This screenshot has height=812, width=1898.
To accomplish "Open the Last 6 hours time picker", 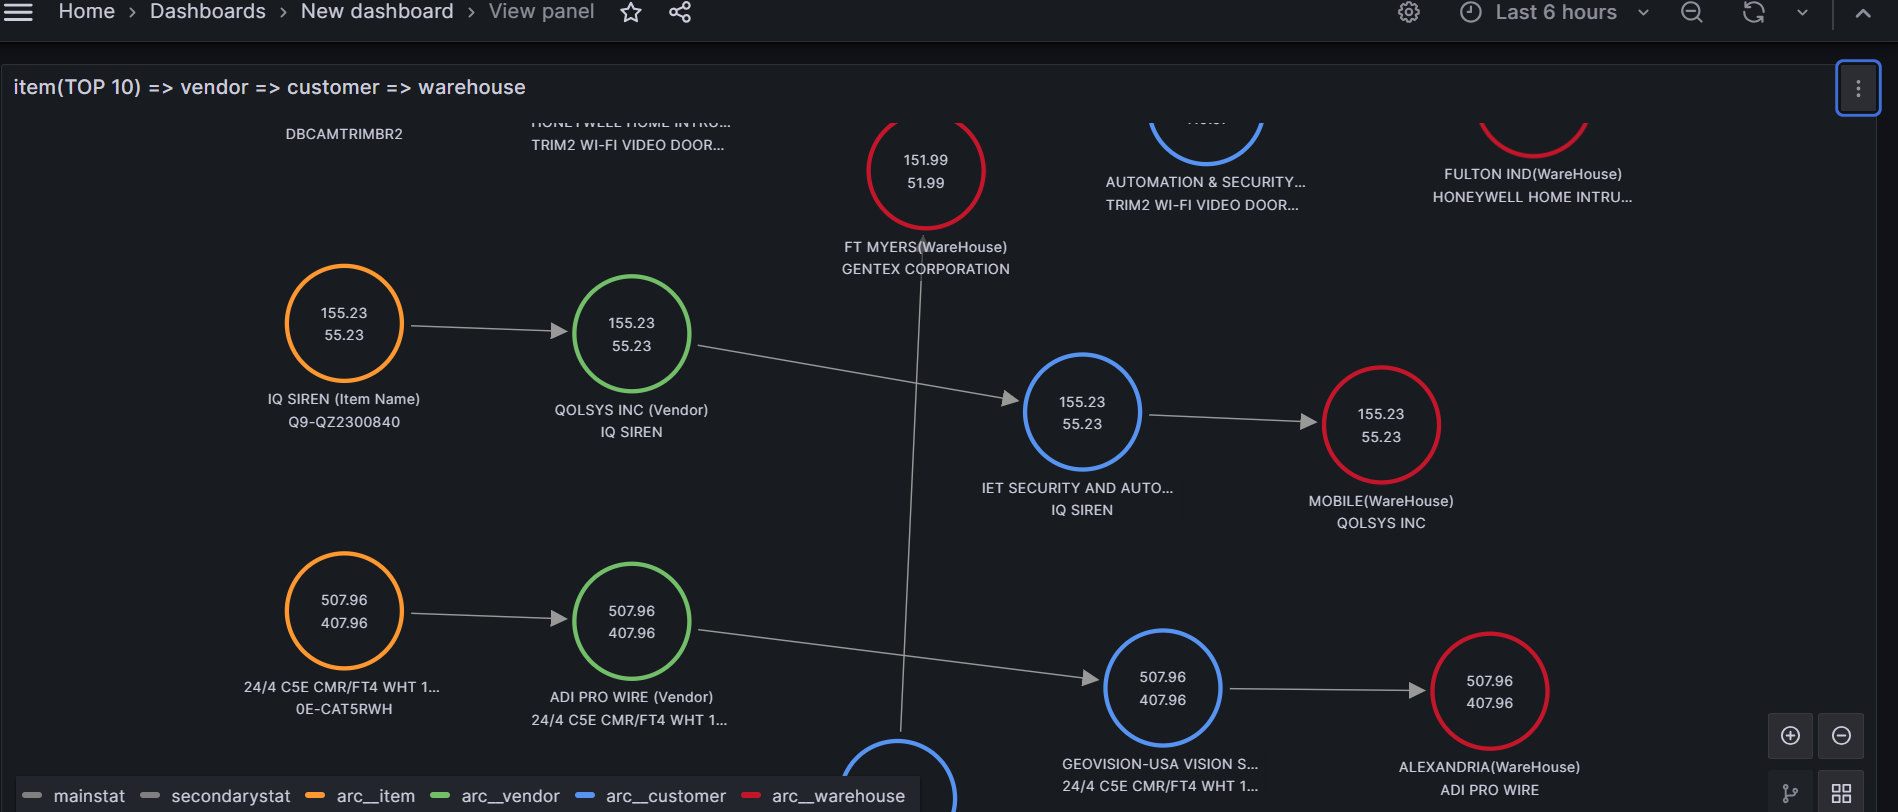I will pos(1555,12).
